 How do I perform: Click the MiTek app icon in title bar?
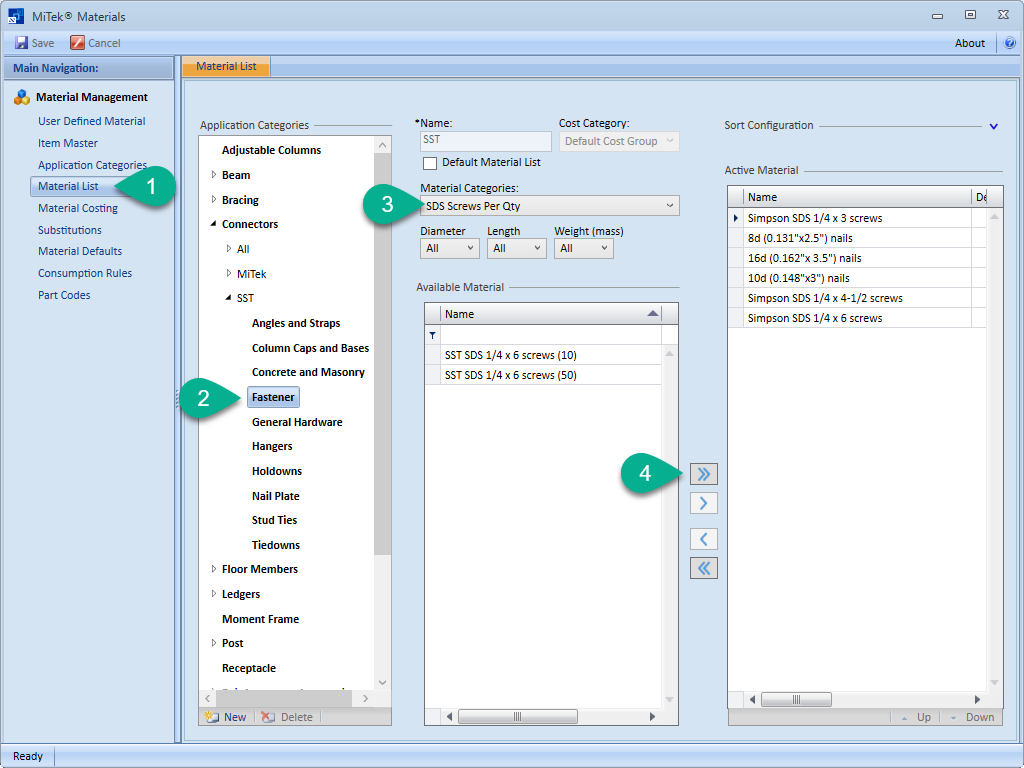point(16,16)
